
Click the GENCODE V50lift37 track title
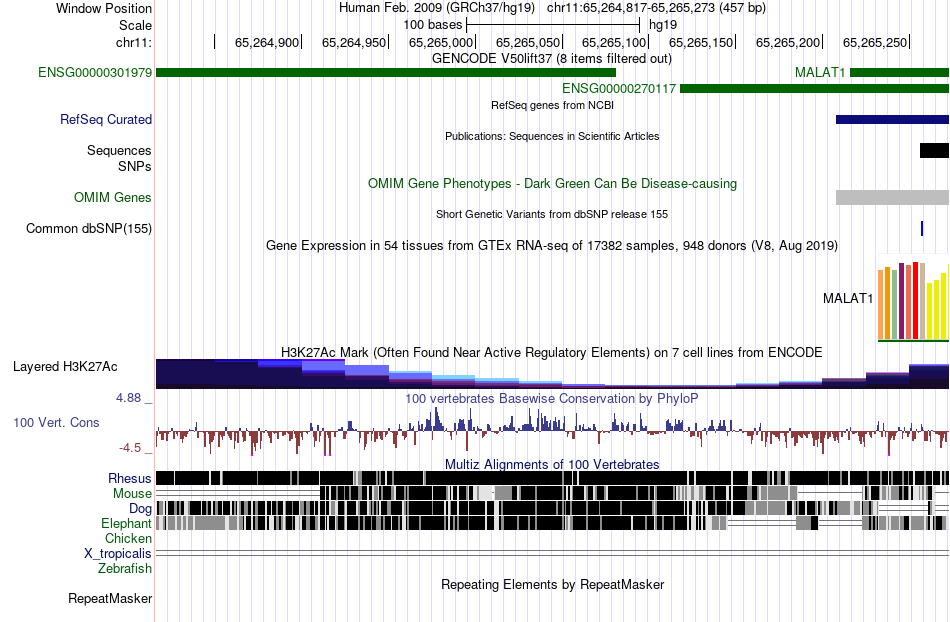click(552, 59)
